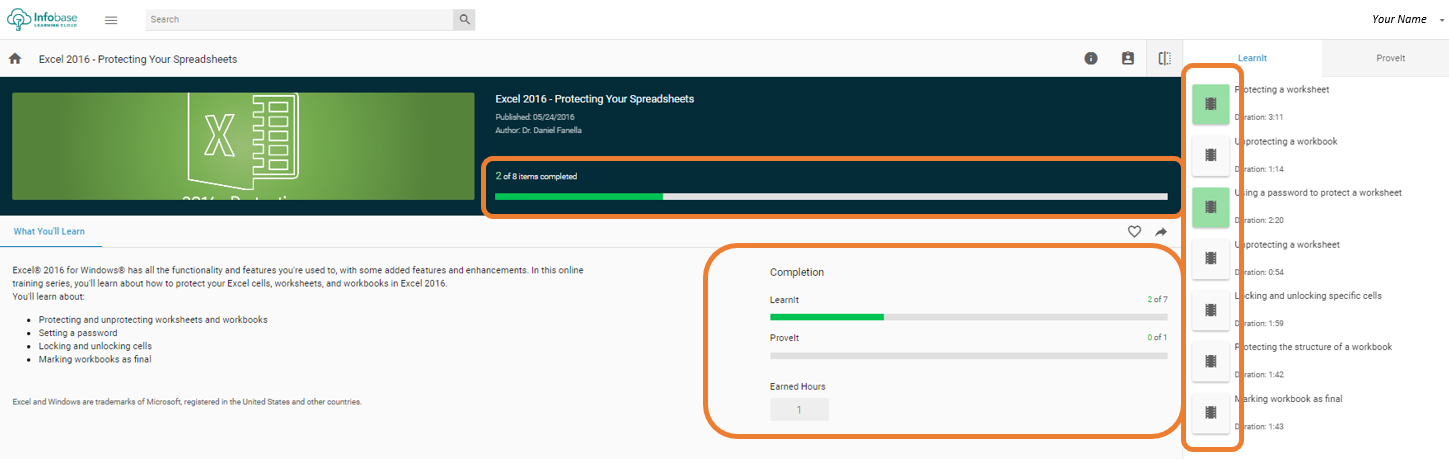Click the 2 of 7 LearnIt count
This screenshot has height=461, width=1449.
[1157, 300]
